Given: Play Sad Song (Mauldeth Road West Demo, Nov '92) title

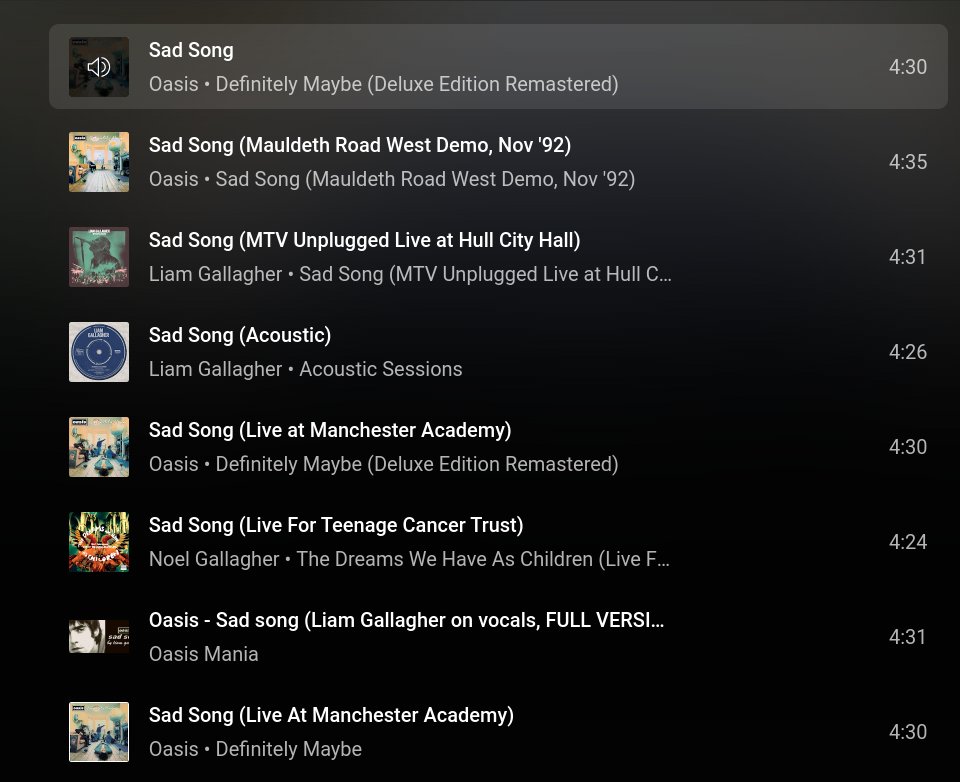Looking at the screenshot, I should pos(360,145).
